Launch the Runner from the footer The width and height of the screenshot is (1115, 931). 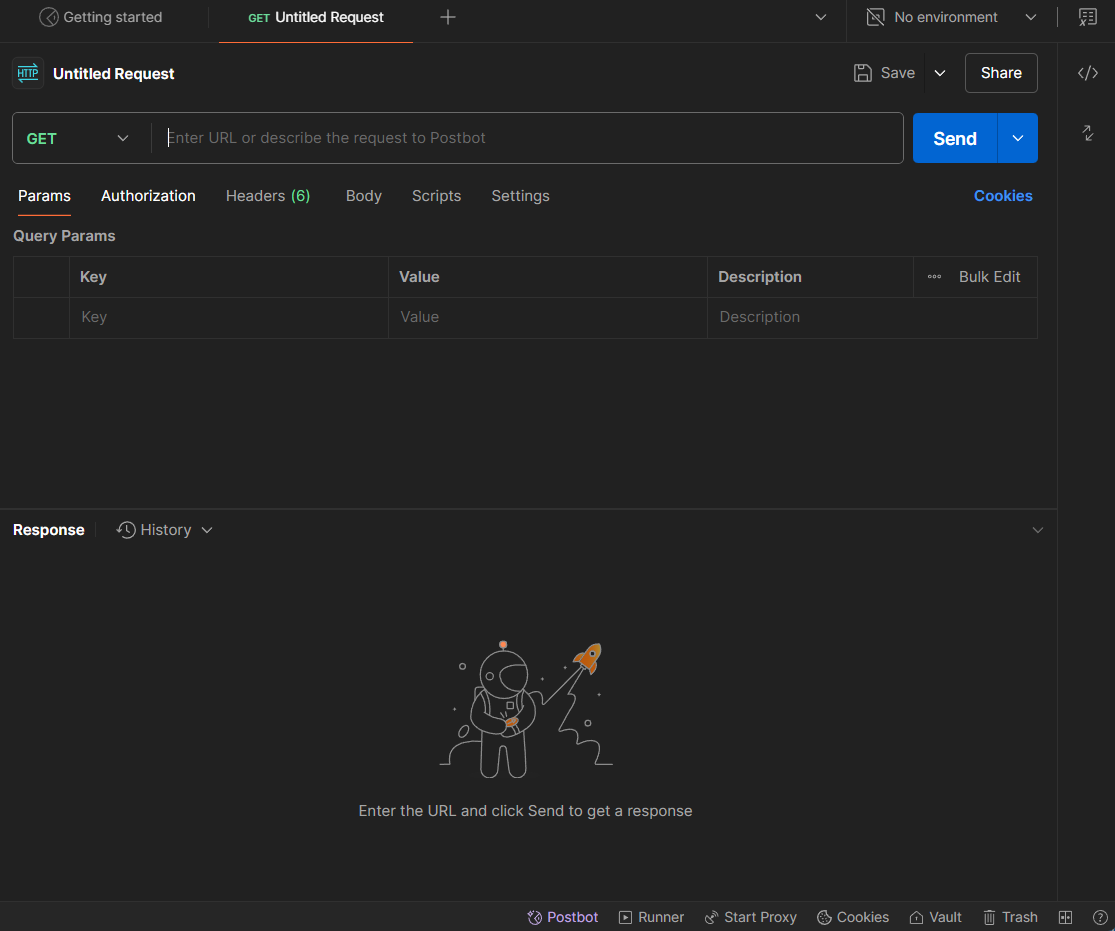(x=651, y=917)
